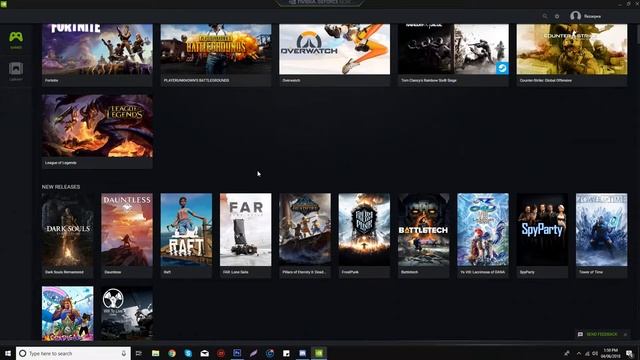Click the Send Feedback button

pyautogui.click(x=602, y=334)
